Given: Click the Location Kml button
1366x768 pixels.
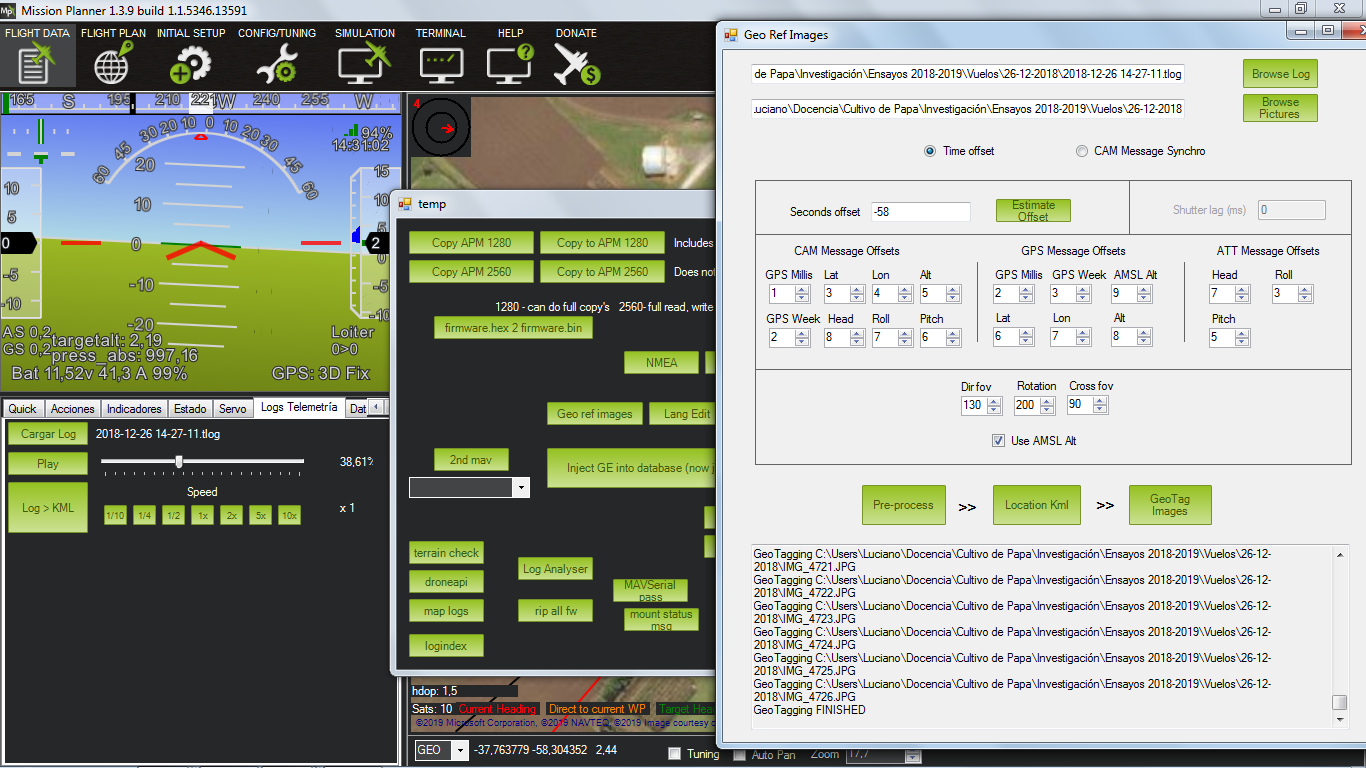Looking at the screenshot, I should pyautogui.click(x=1037, y=505).
